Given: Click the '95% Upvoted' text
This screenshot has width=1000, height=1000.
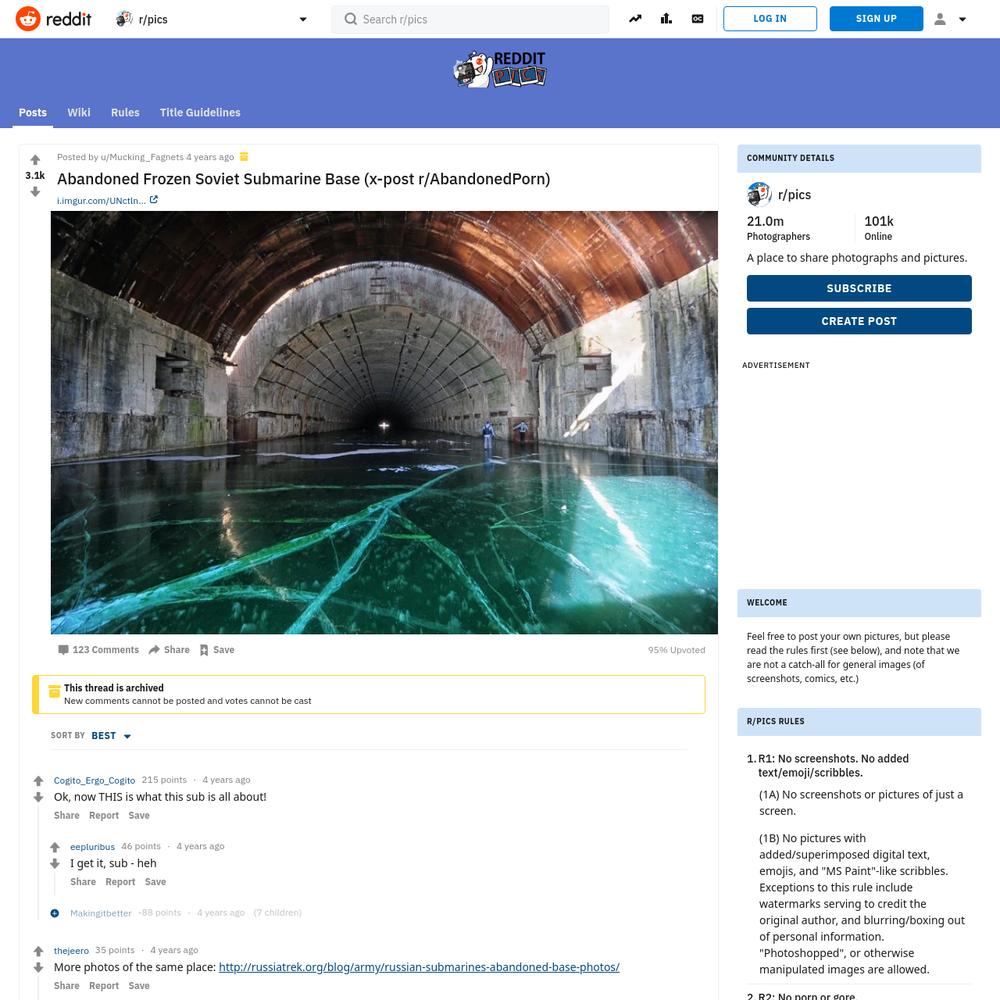Looking at the screenshot, I should (x=677, y=650).
